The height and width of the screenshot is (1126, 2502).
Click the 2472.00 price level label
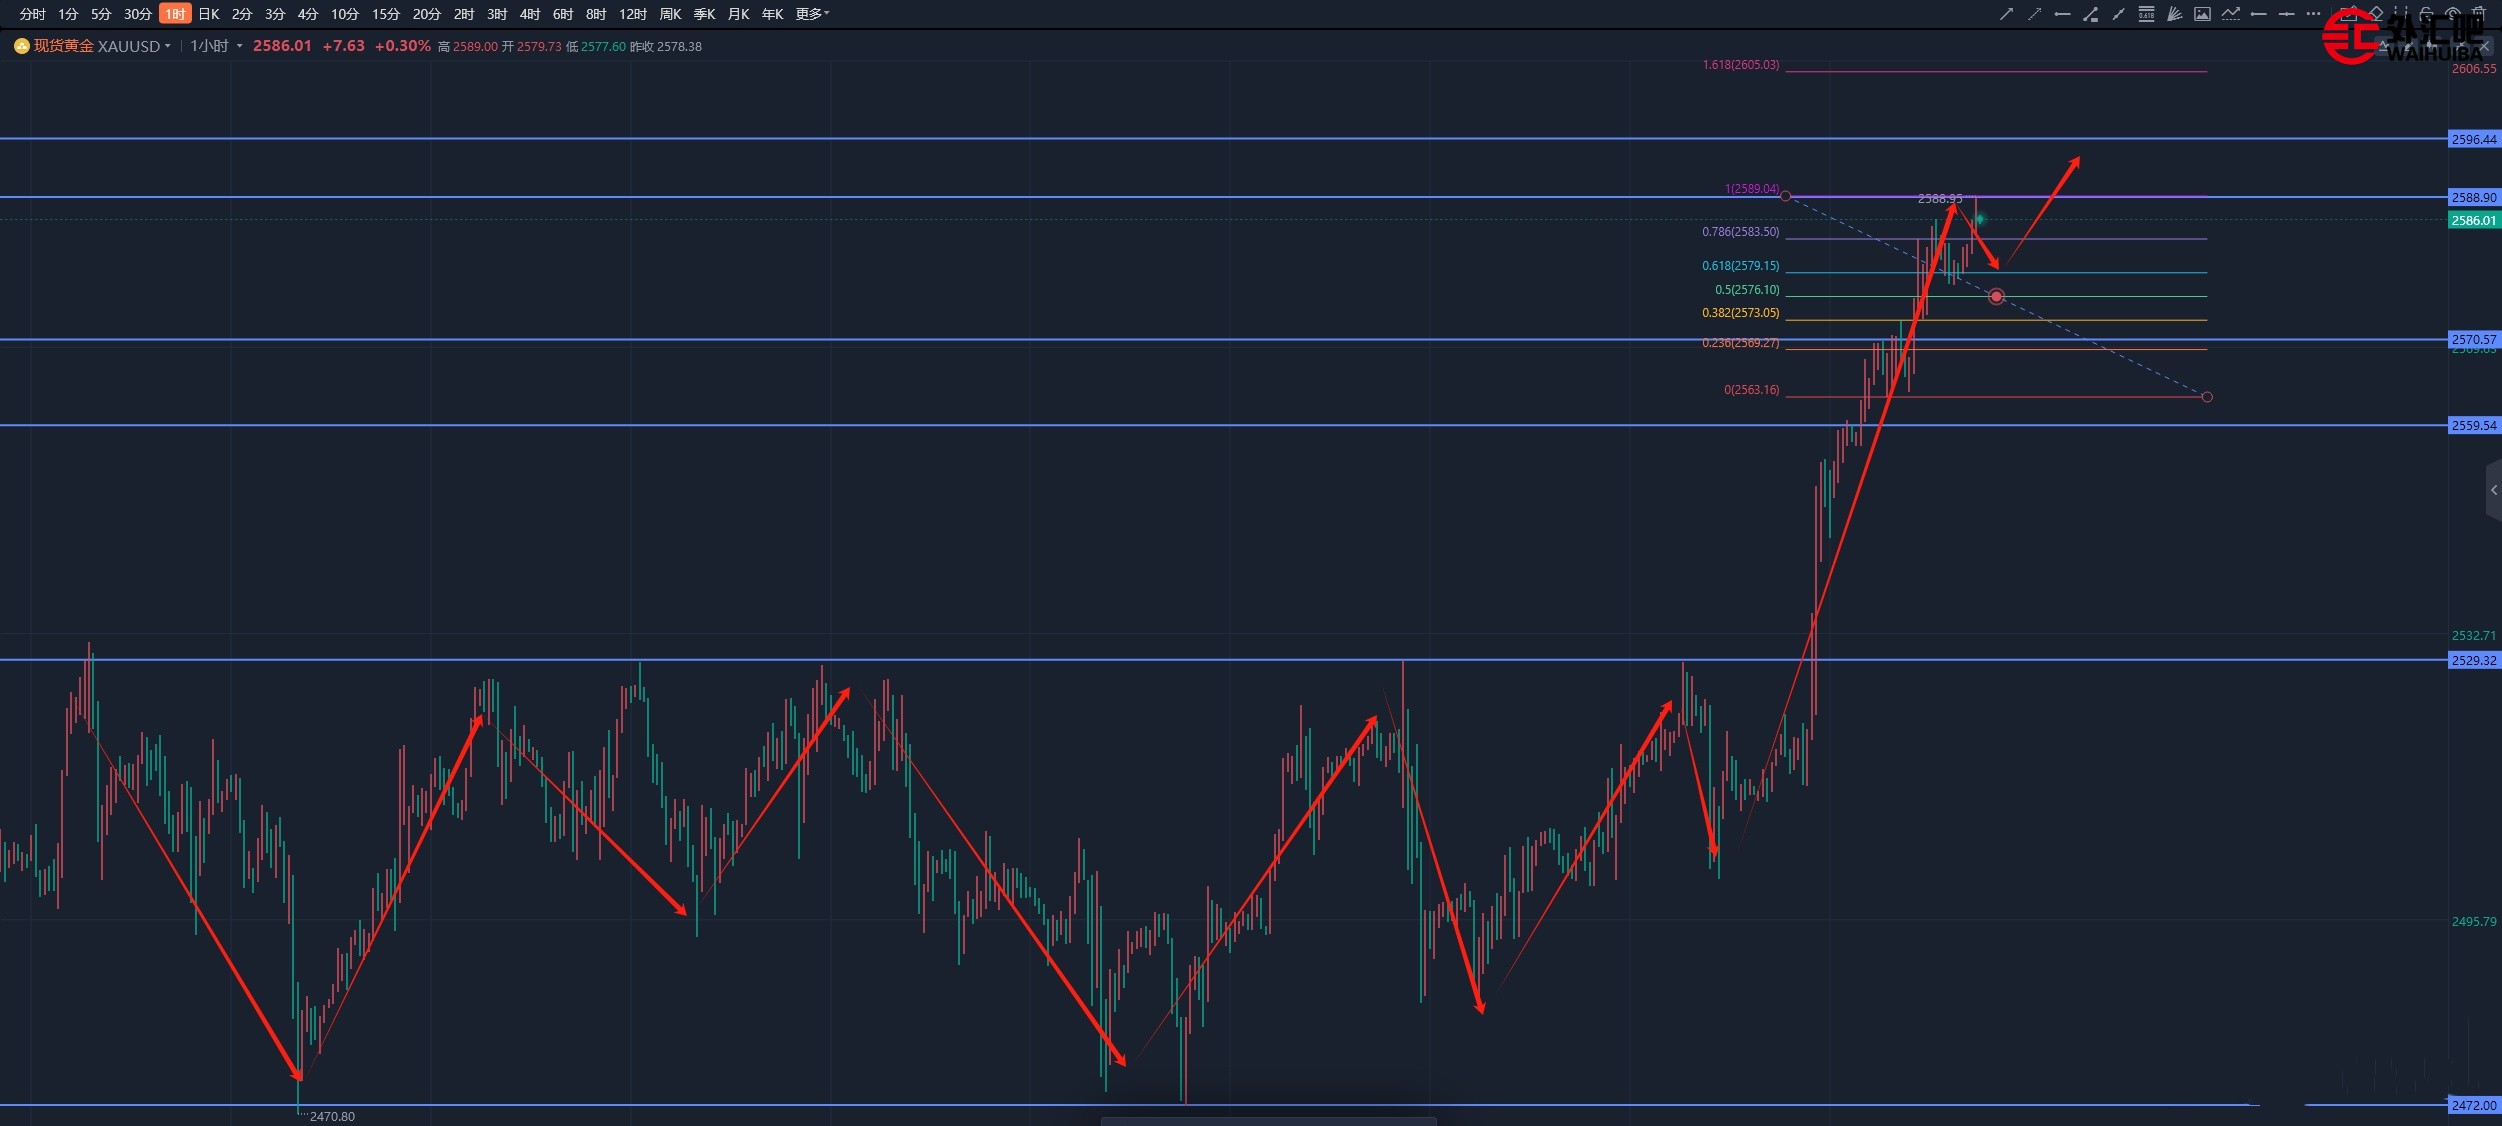tap(2474, 1105)
